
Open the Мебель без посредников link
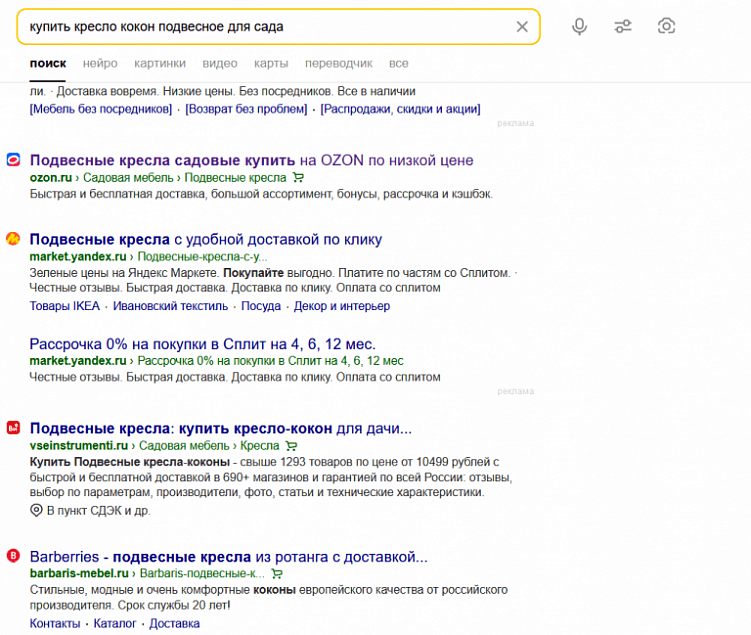pos(101,109)
